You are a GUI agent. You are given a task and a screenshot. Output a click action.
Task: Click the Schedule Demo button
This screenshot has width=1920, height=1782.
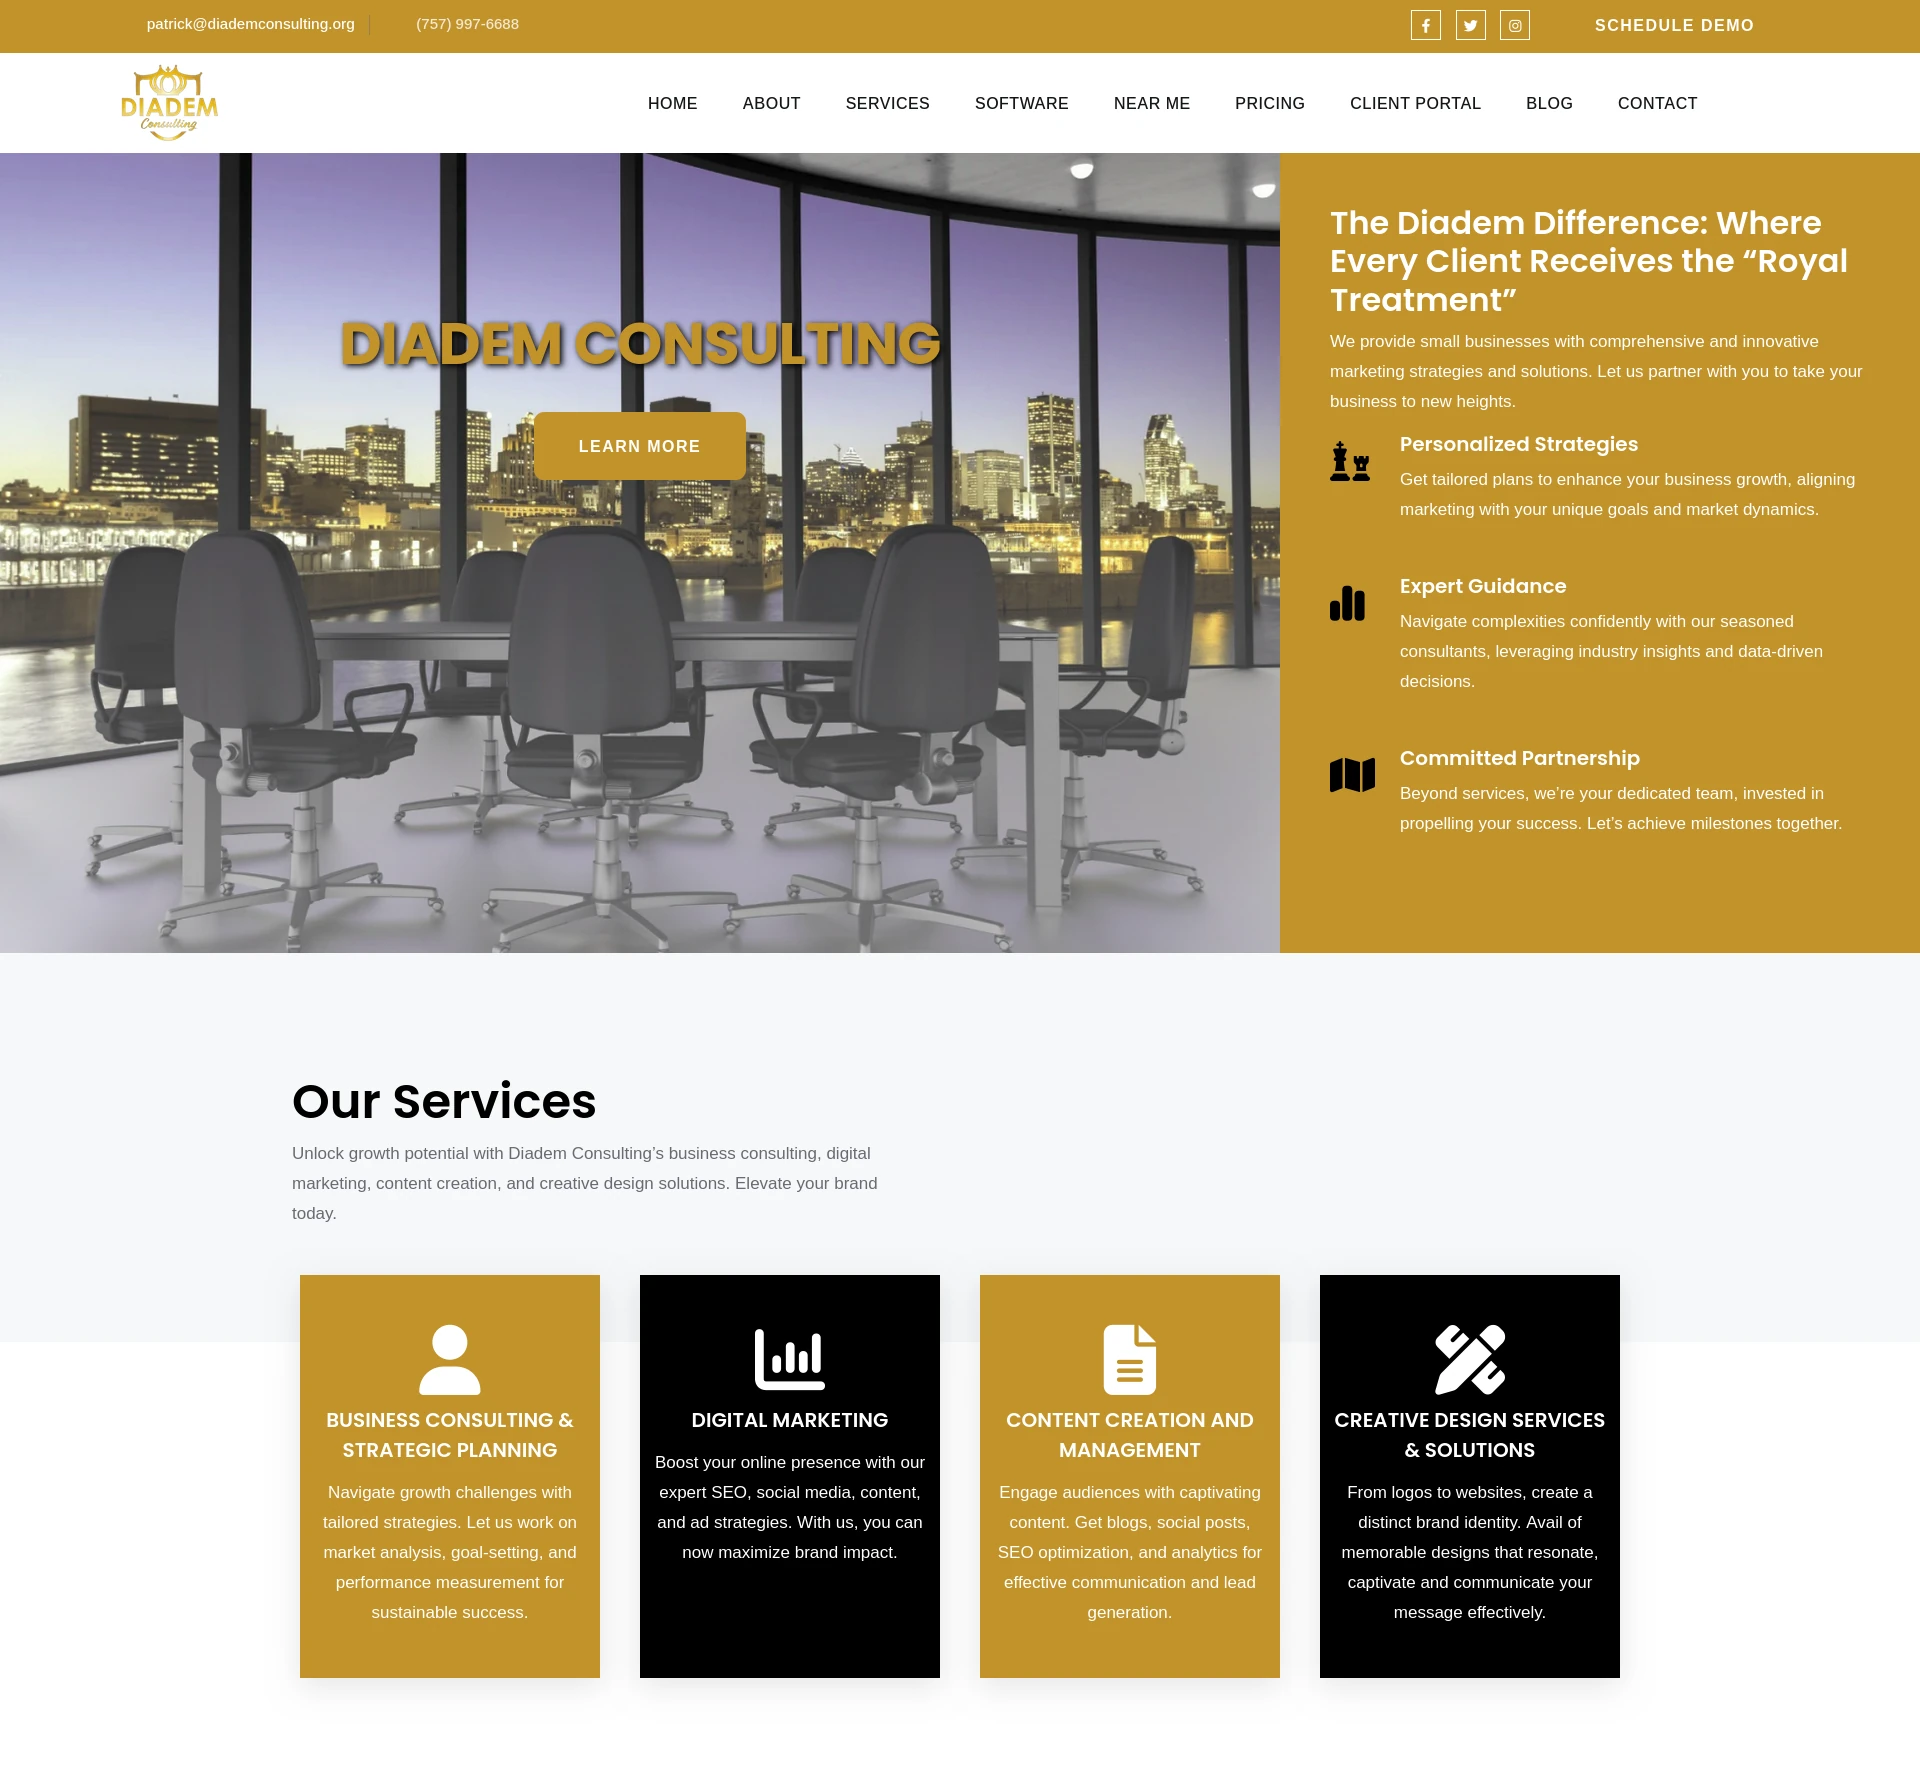tap(1674, 25)
